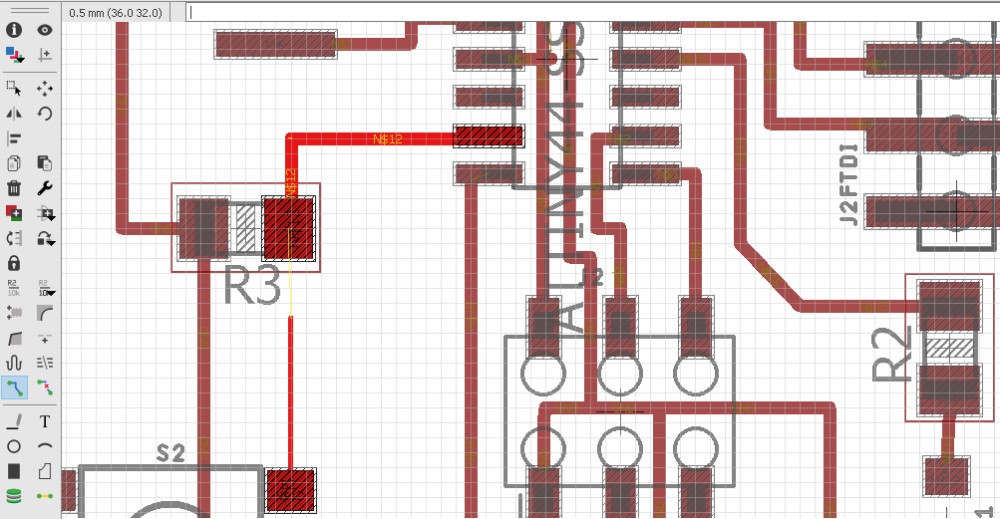This screenshot has height=519, width=1000.
Task: Select the Mirror tool
Action: 14,113
